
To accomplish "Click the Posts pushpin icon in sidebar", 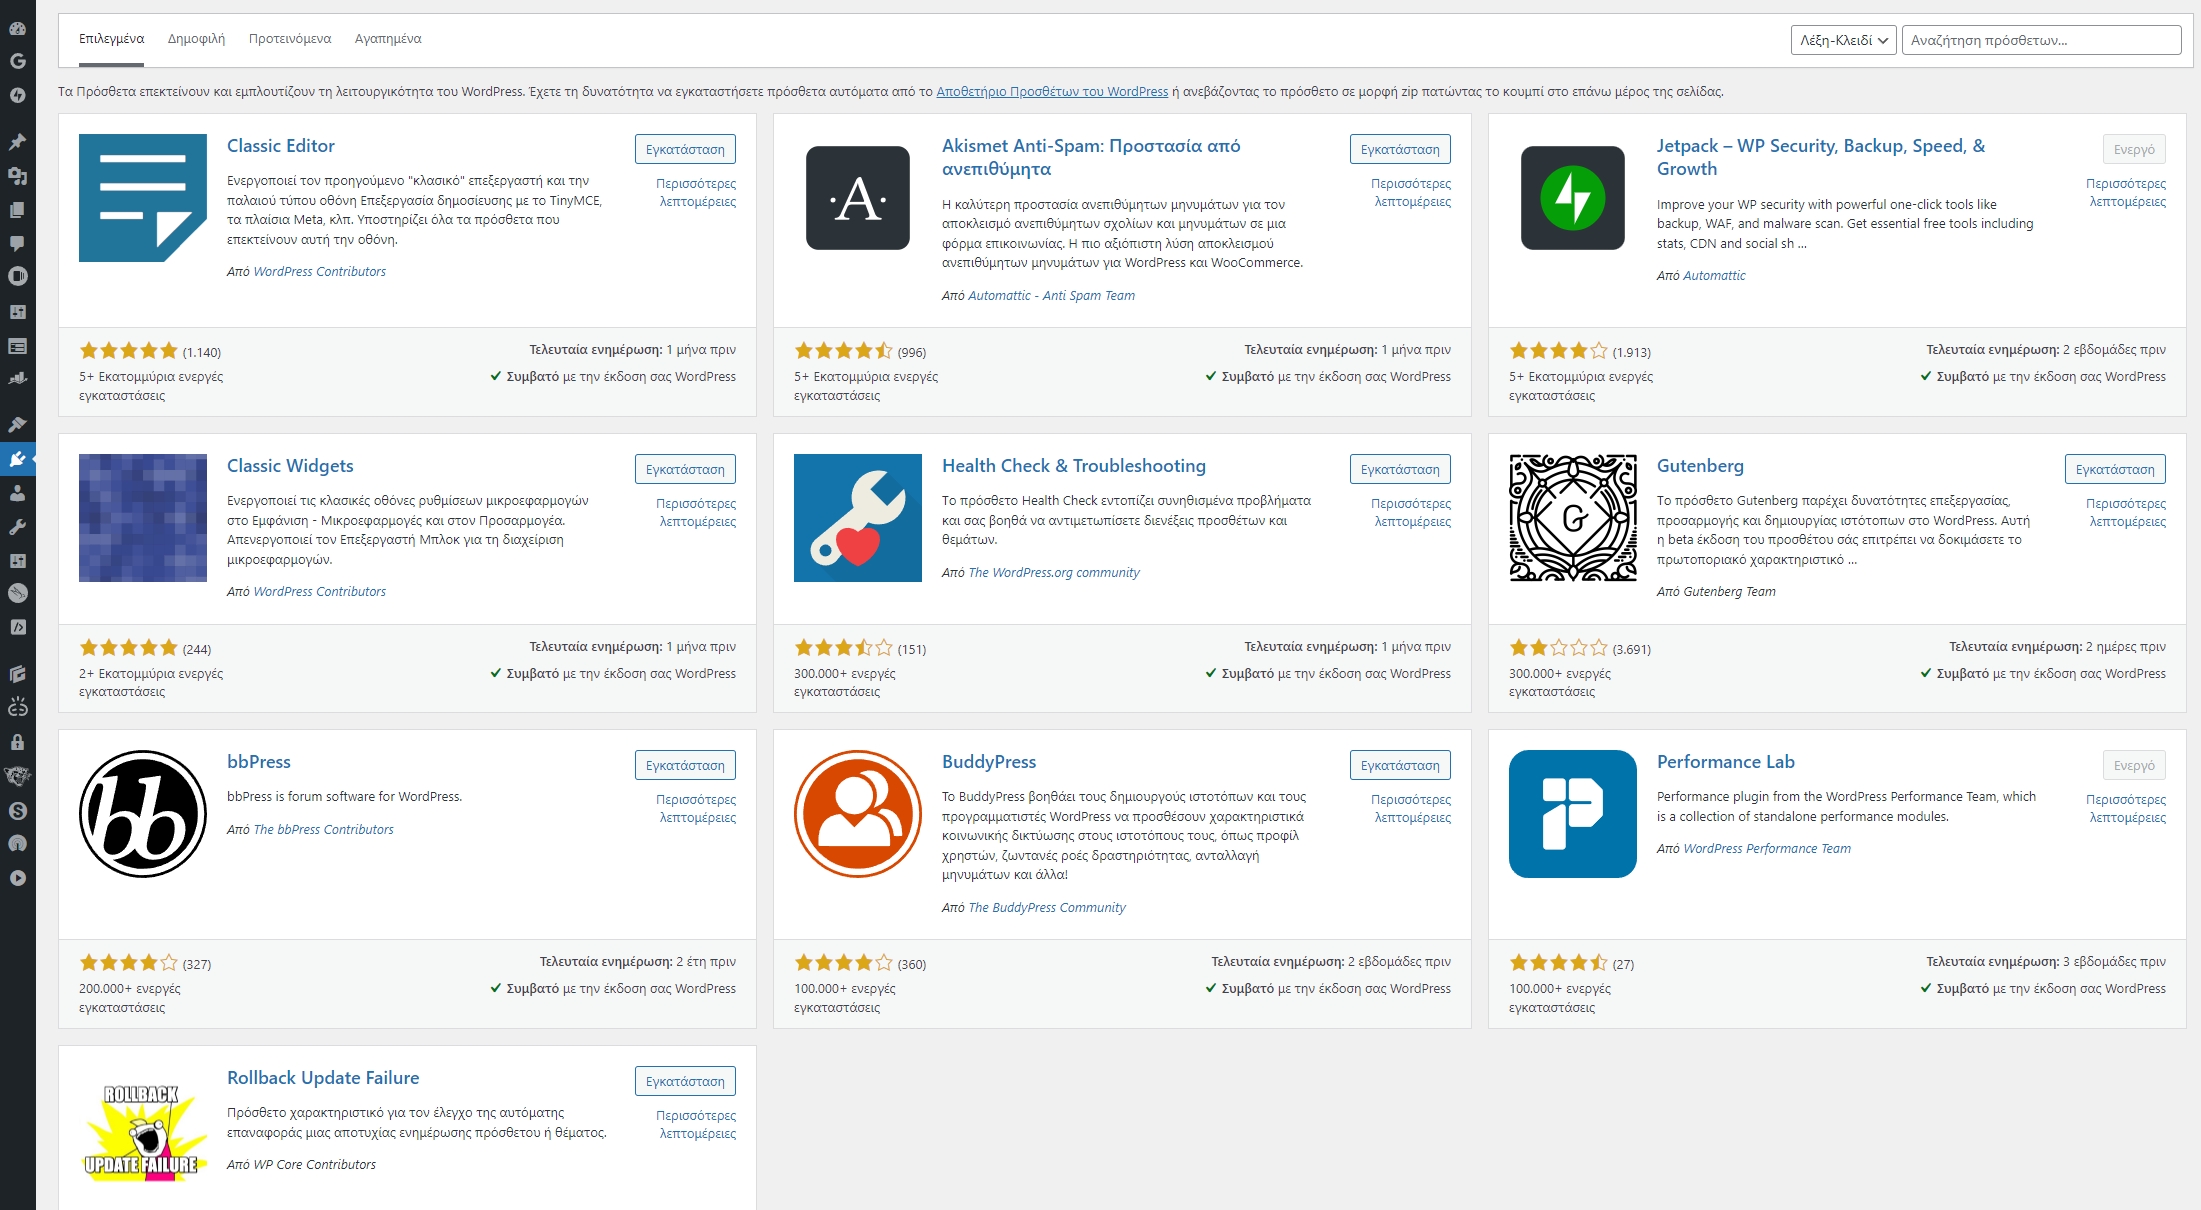I will pos(17,141).
